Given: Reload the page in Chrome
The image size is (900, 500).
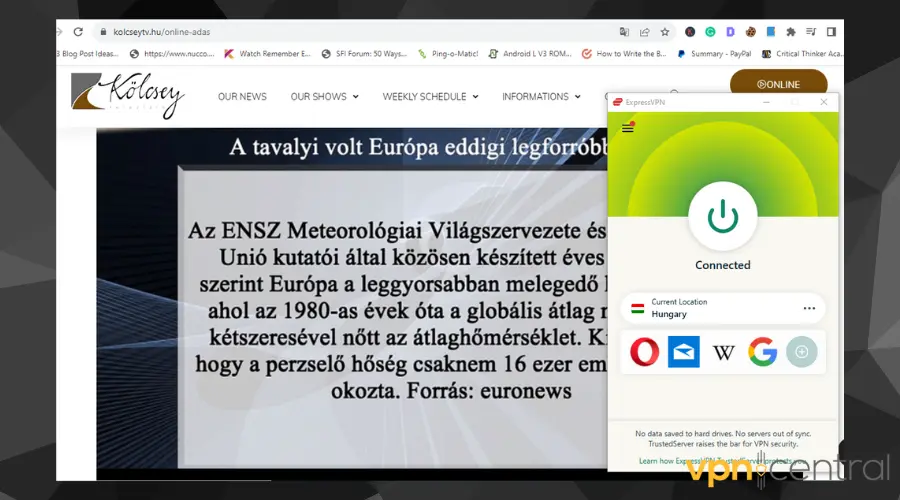Looking at the screenshot, I should coord(78,32).
